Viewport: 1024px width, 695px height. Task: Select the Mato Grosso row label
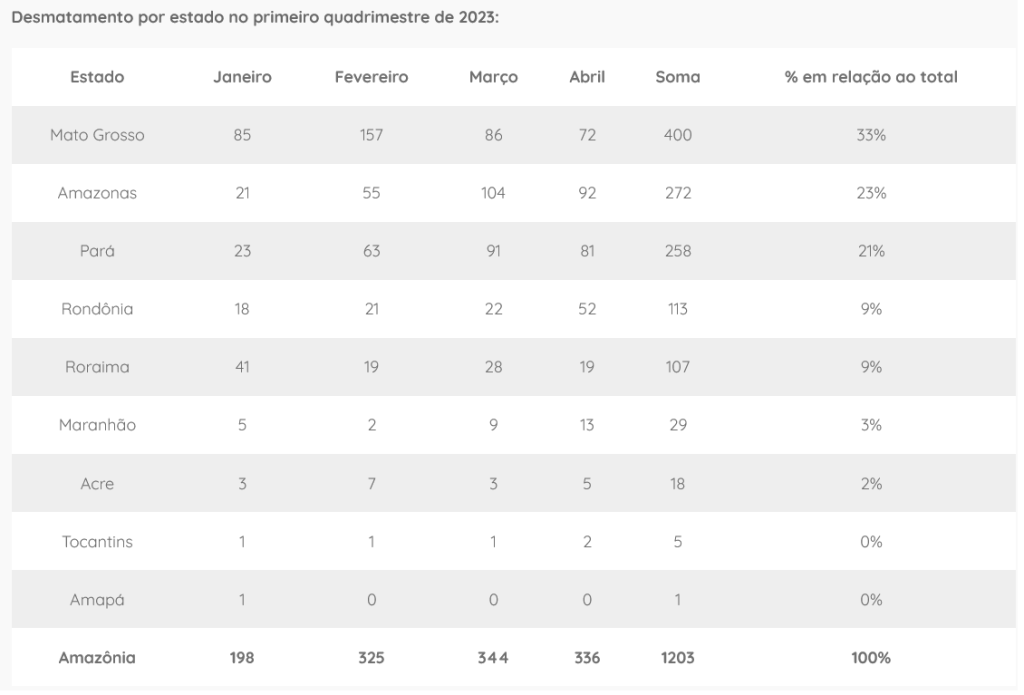97,135
